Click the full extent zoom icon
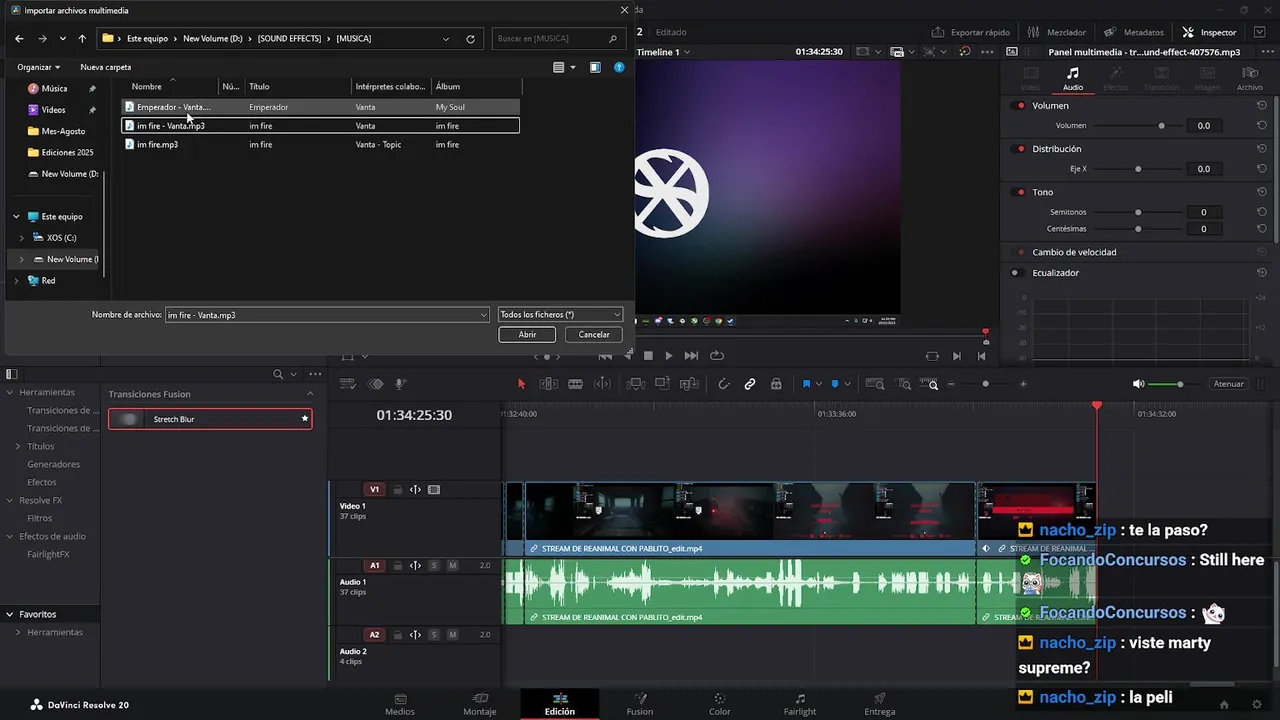 [x=875, y=384]
